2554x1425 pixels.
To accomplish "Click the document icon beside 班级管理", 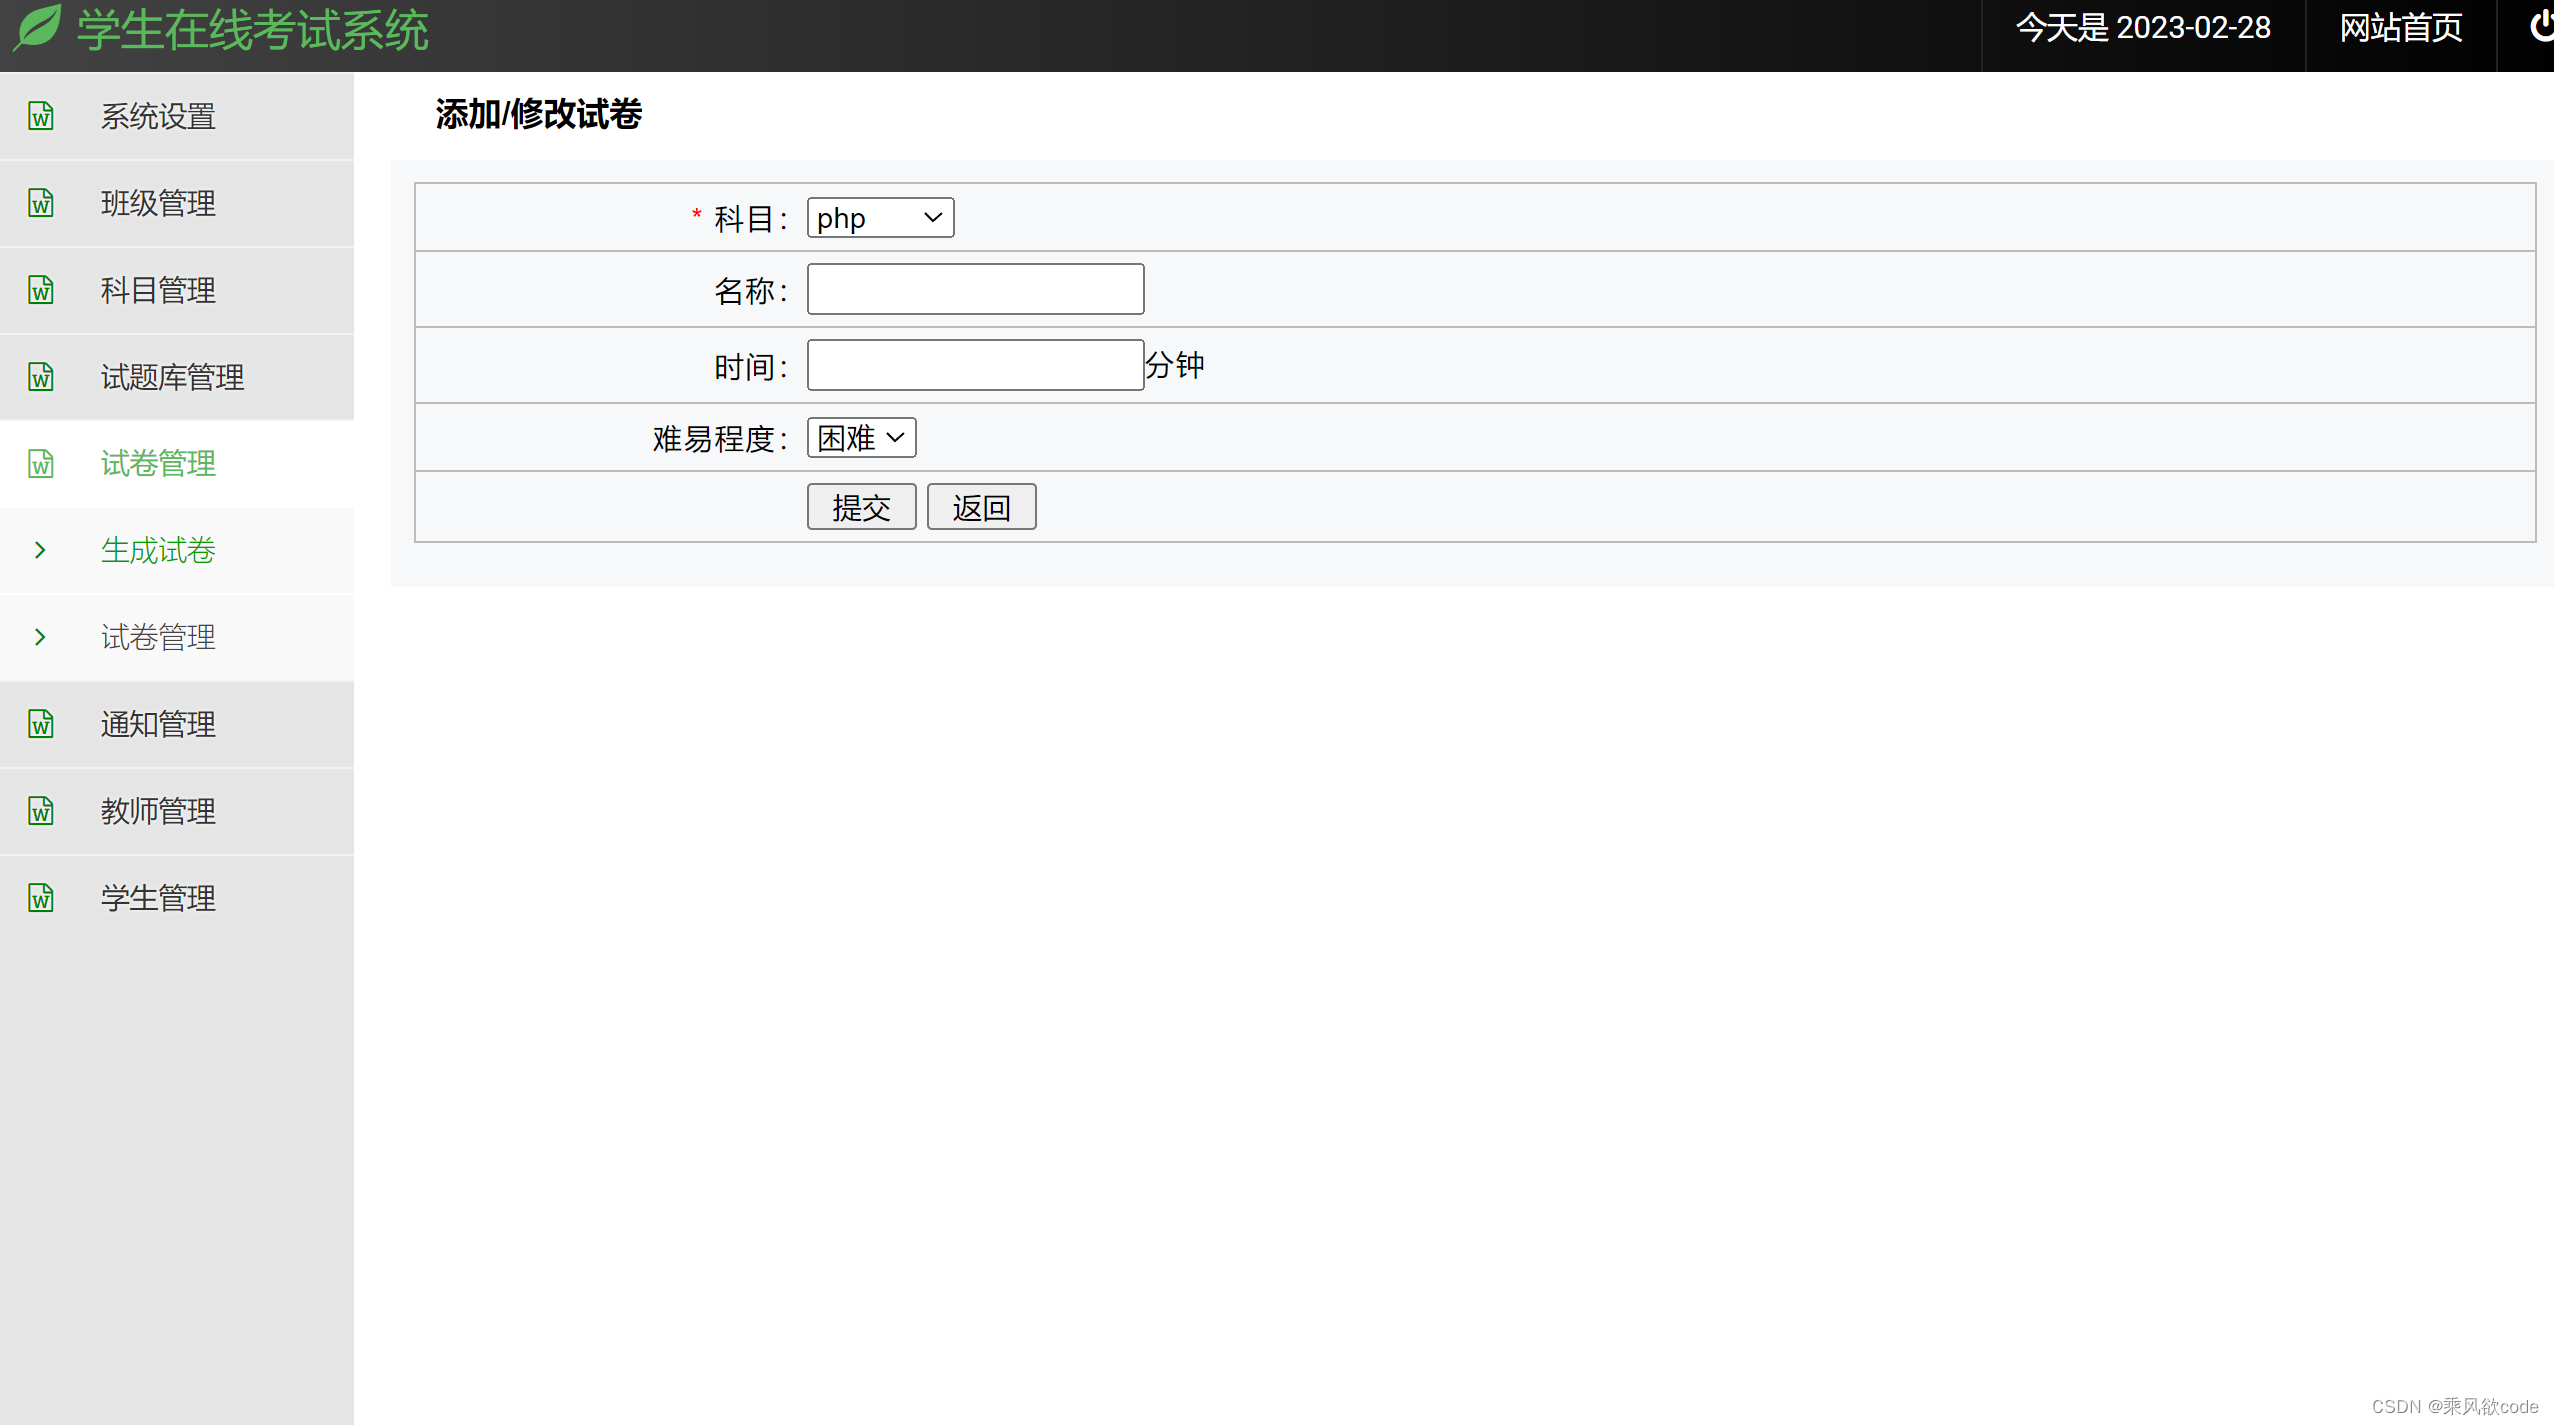I will (41, 203).
